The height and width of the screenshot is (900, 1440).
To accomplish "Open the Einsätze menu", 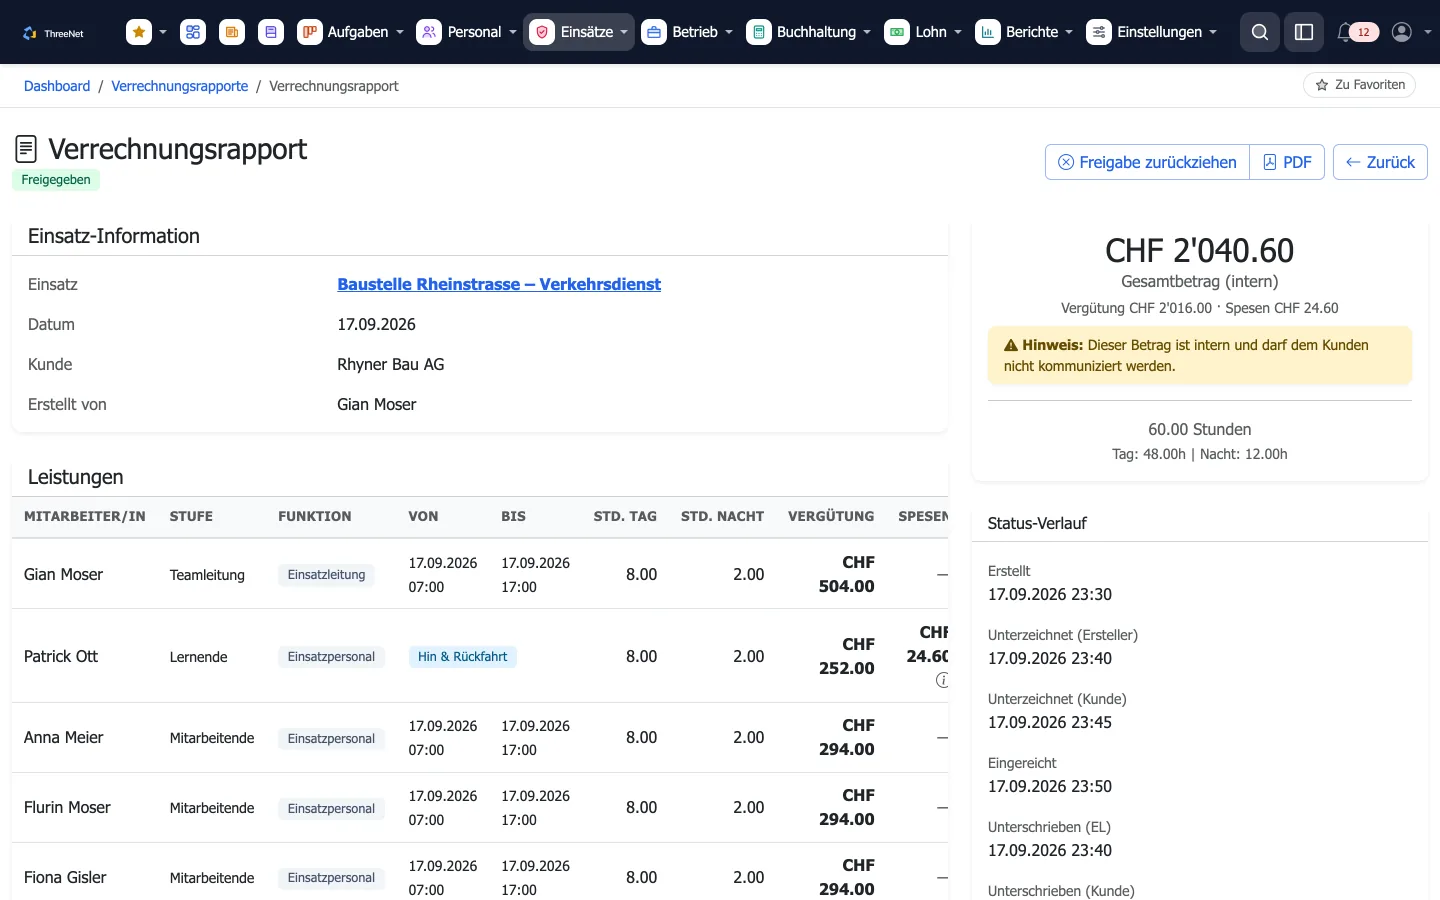I will coord(579,32).
